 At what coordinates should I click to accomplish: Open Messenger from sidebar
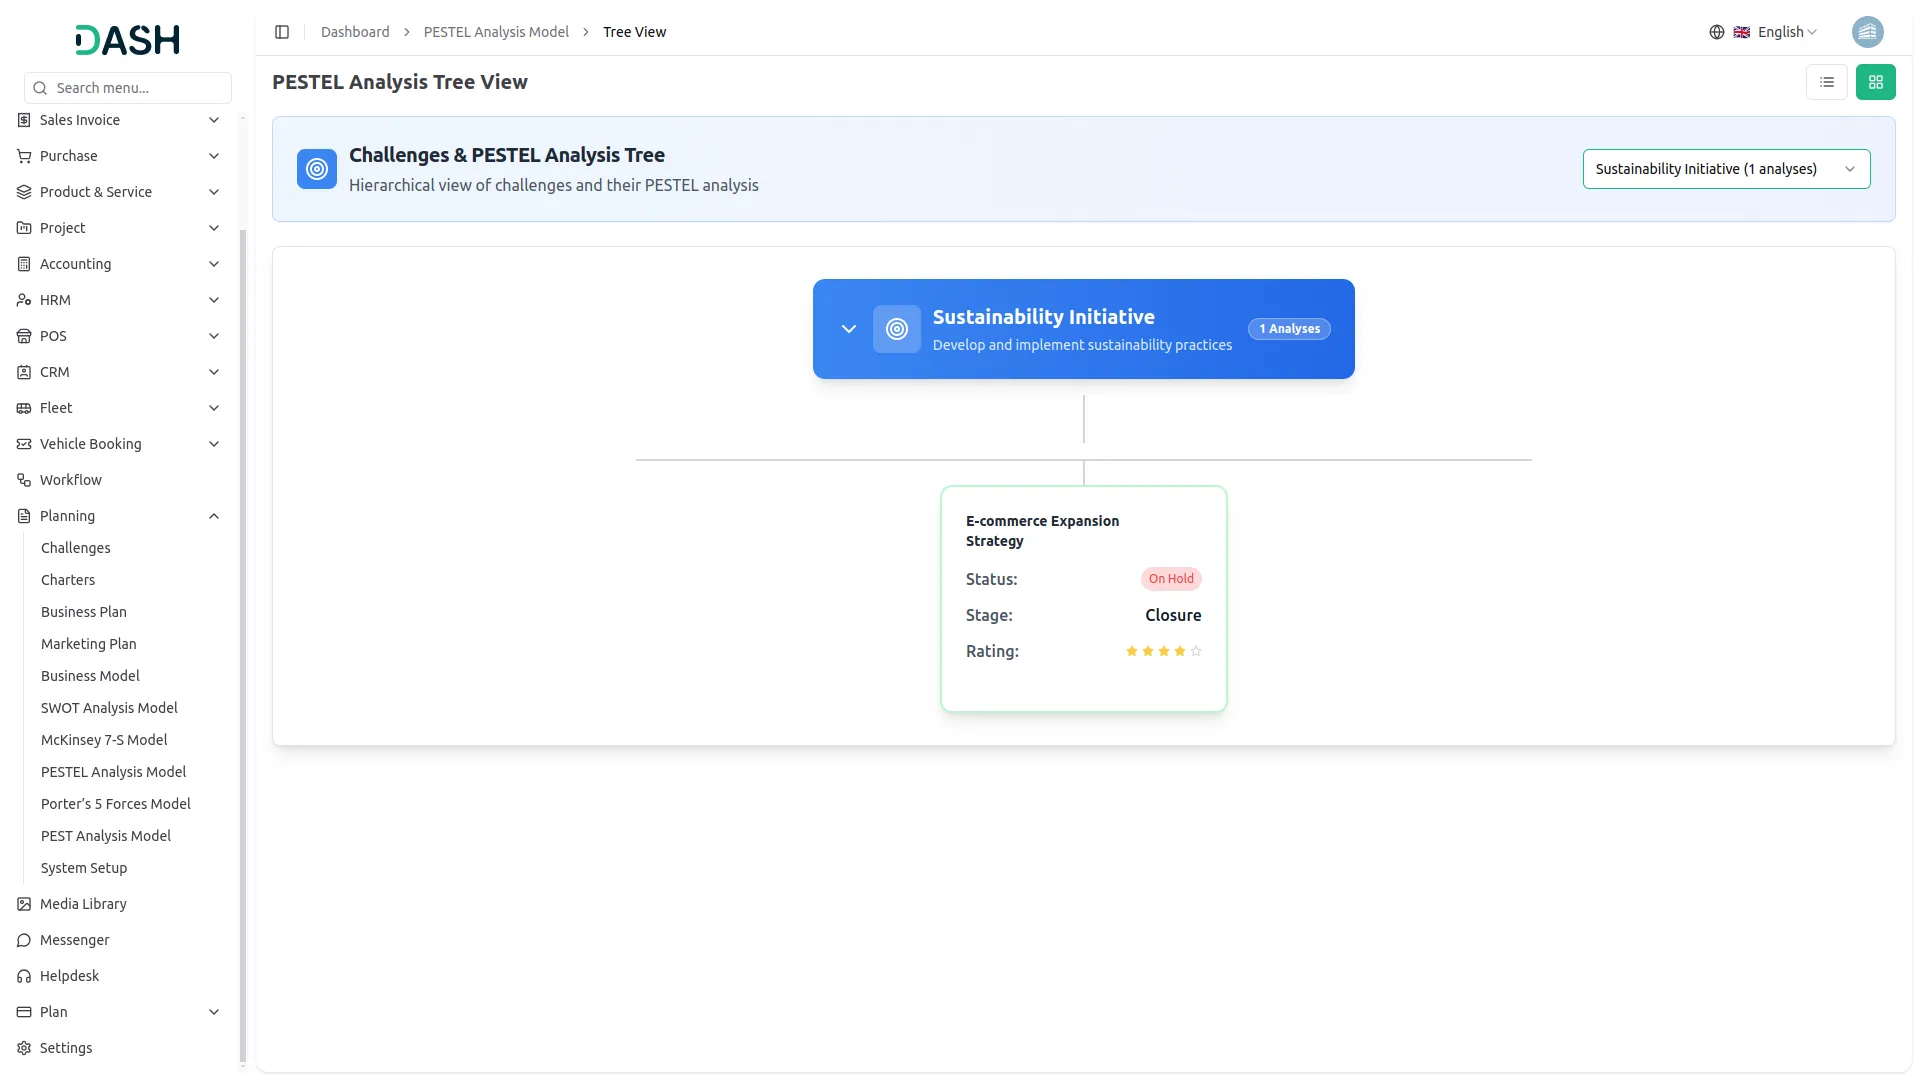74,940
